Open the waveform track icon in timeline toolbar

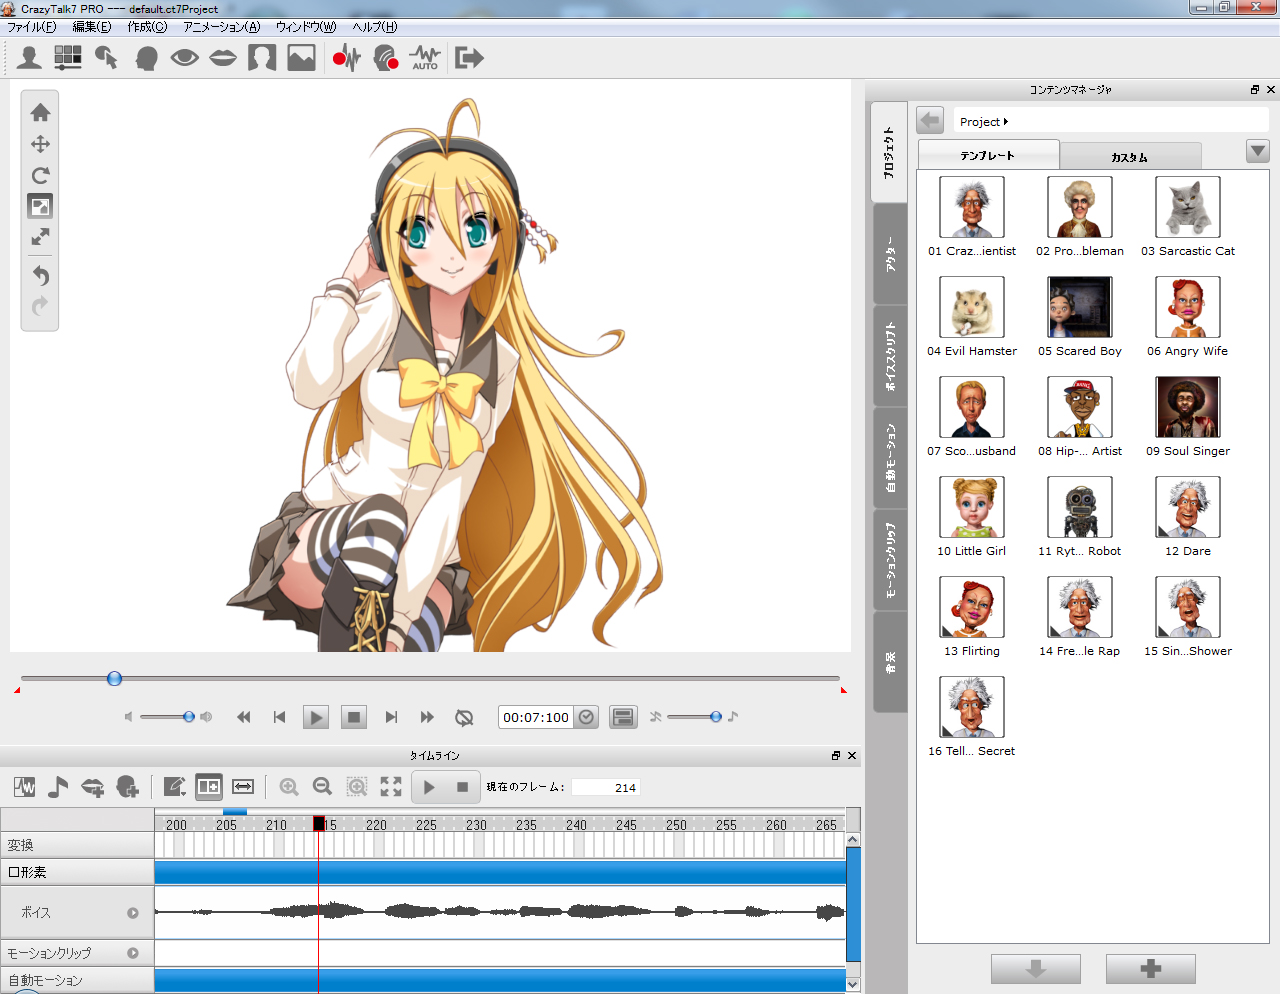tap(25, 787)
